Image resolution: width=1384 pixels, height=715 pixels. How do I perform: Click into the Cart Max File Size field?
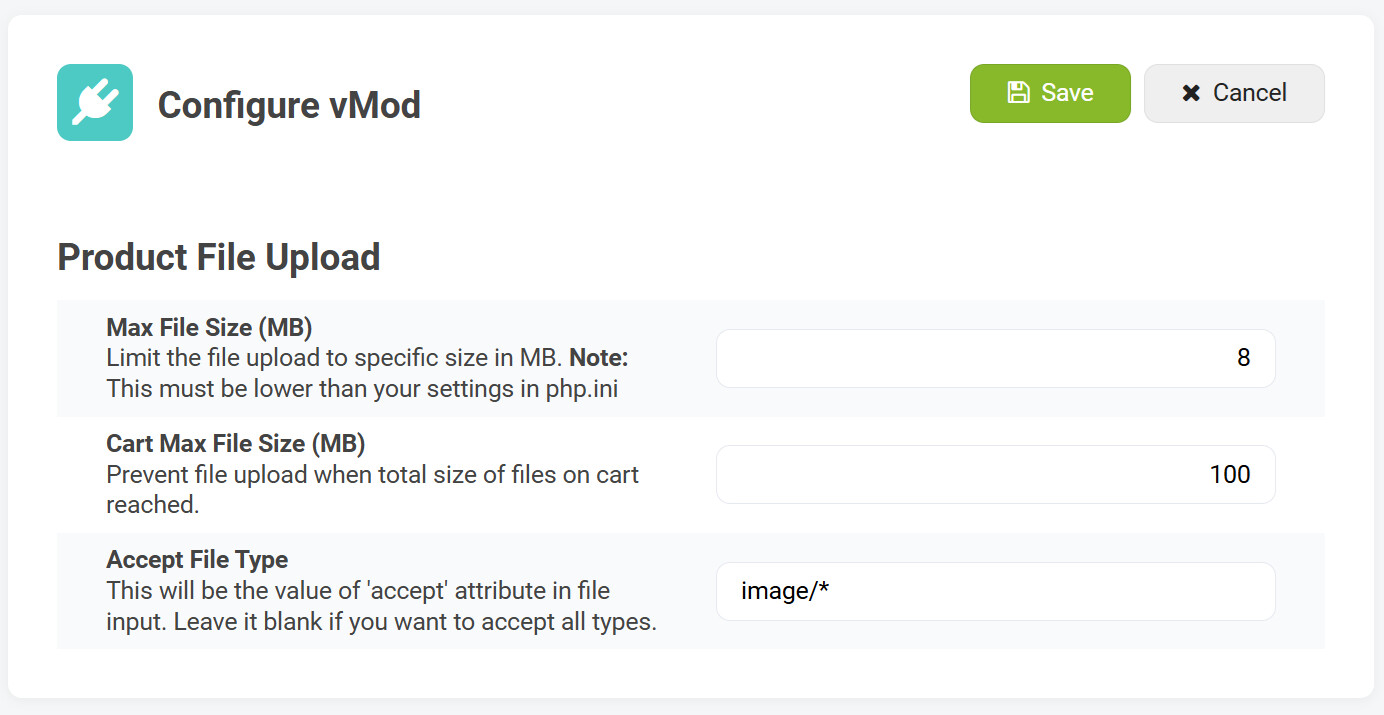tap(995, 474)
